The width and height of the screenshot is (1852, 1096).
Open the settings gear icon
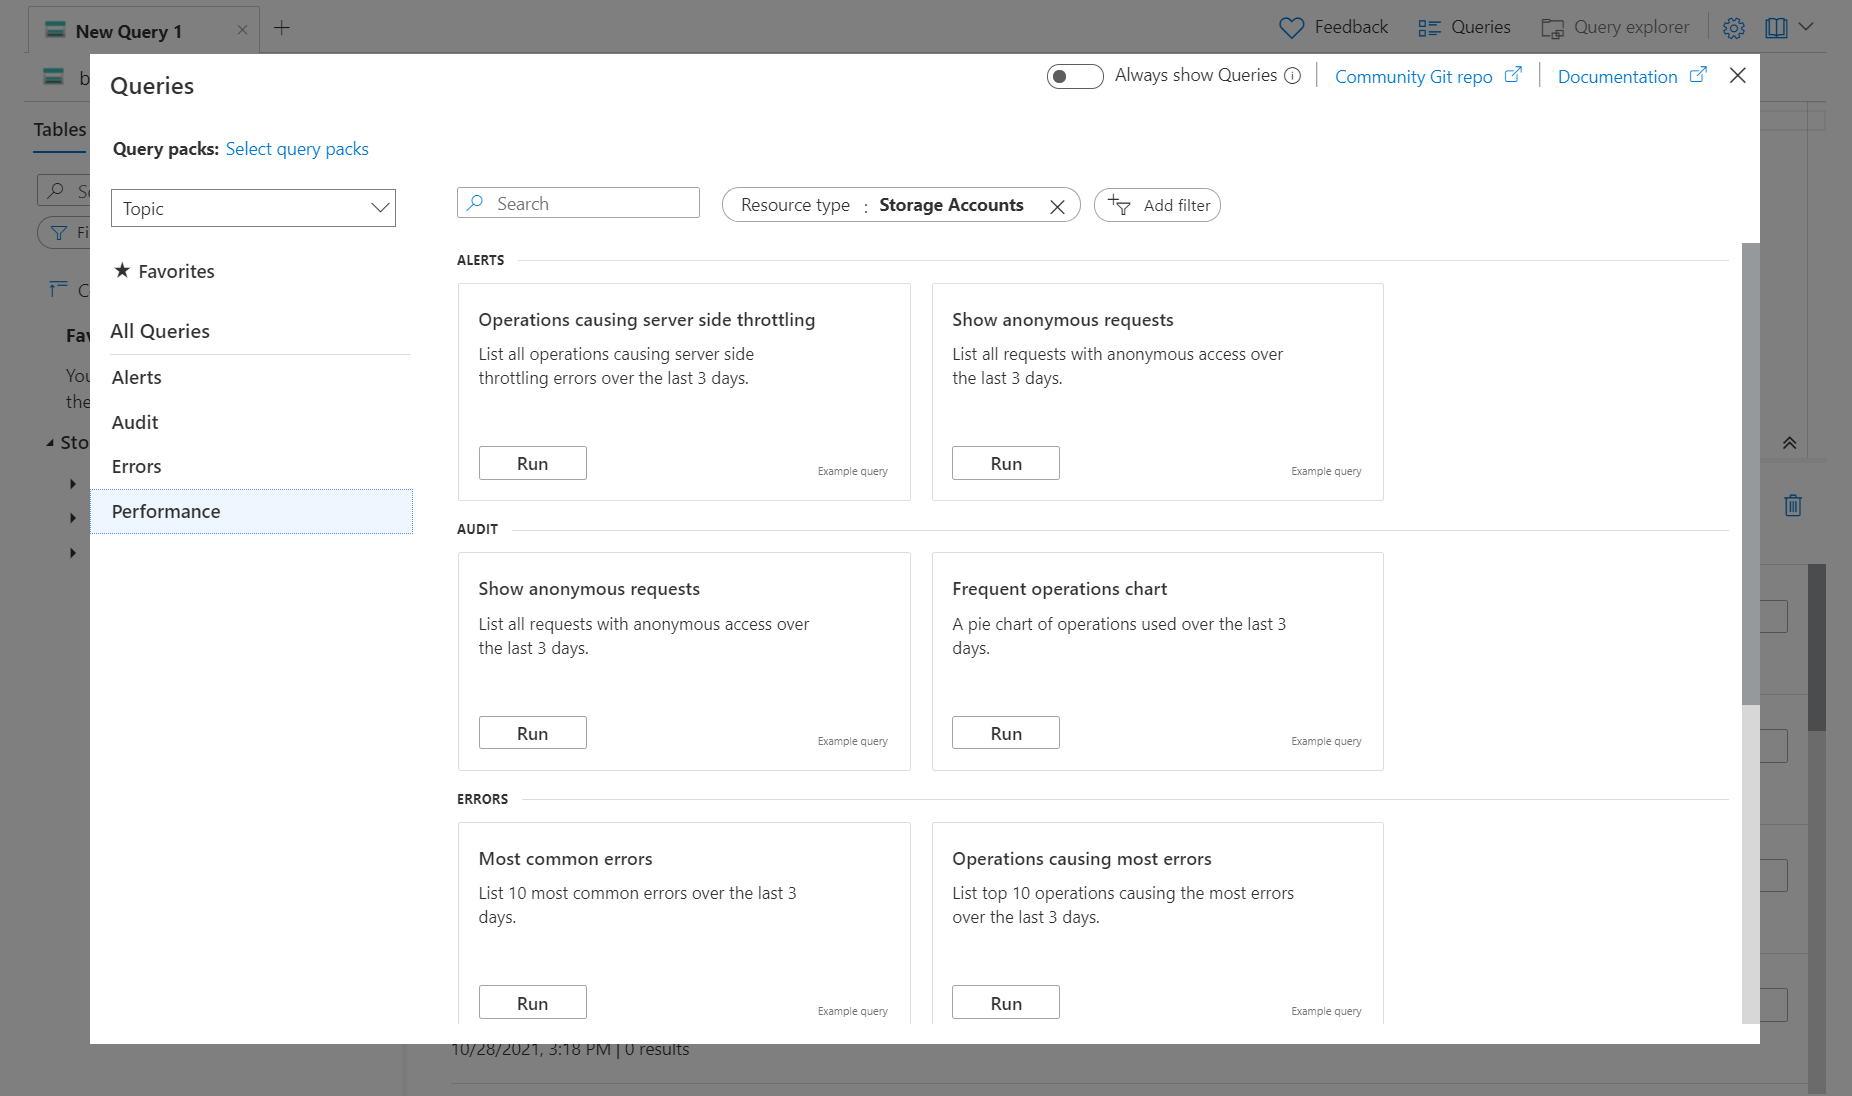1733,28
